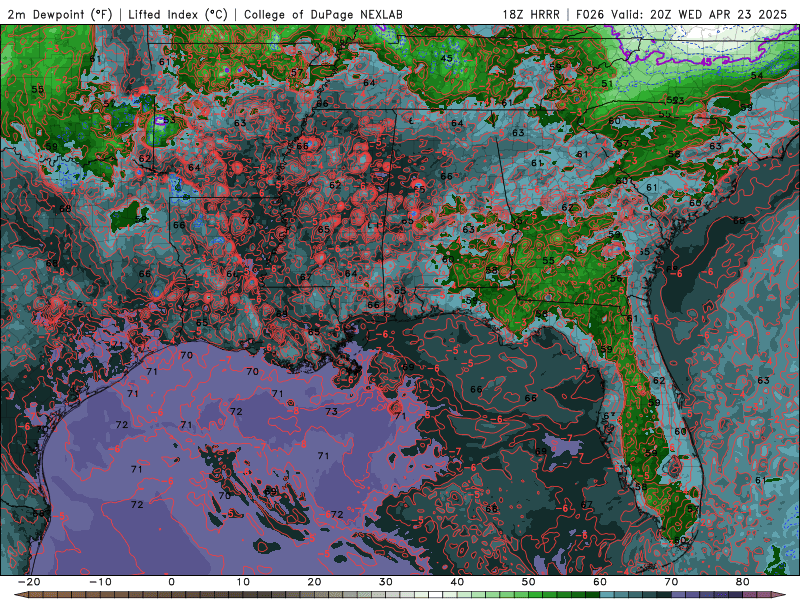Click the '-10' label on the color scale
The width and height of the screenshot is (800, 600).
[100, 582]
